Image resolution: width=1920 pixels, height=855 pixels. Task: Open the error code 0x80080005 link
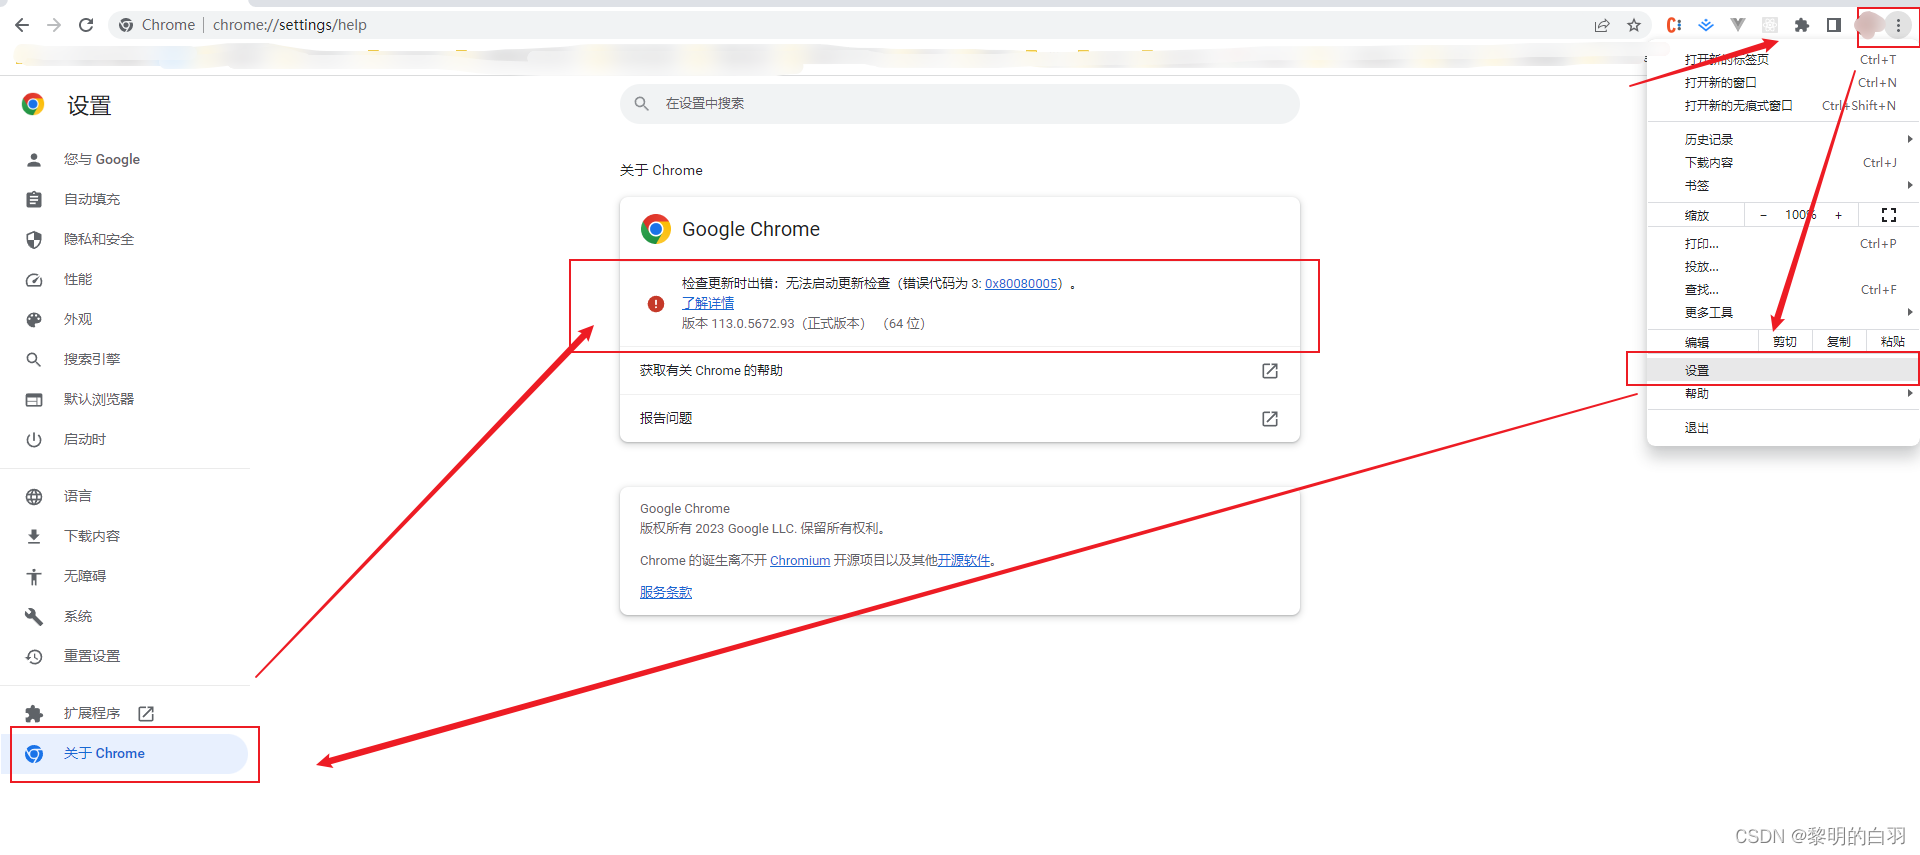[1021, 284]
